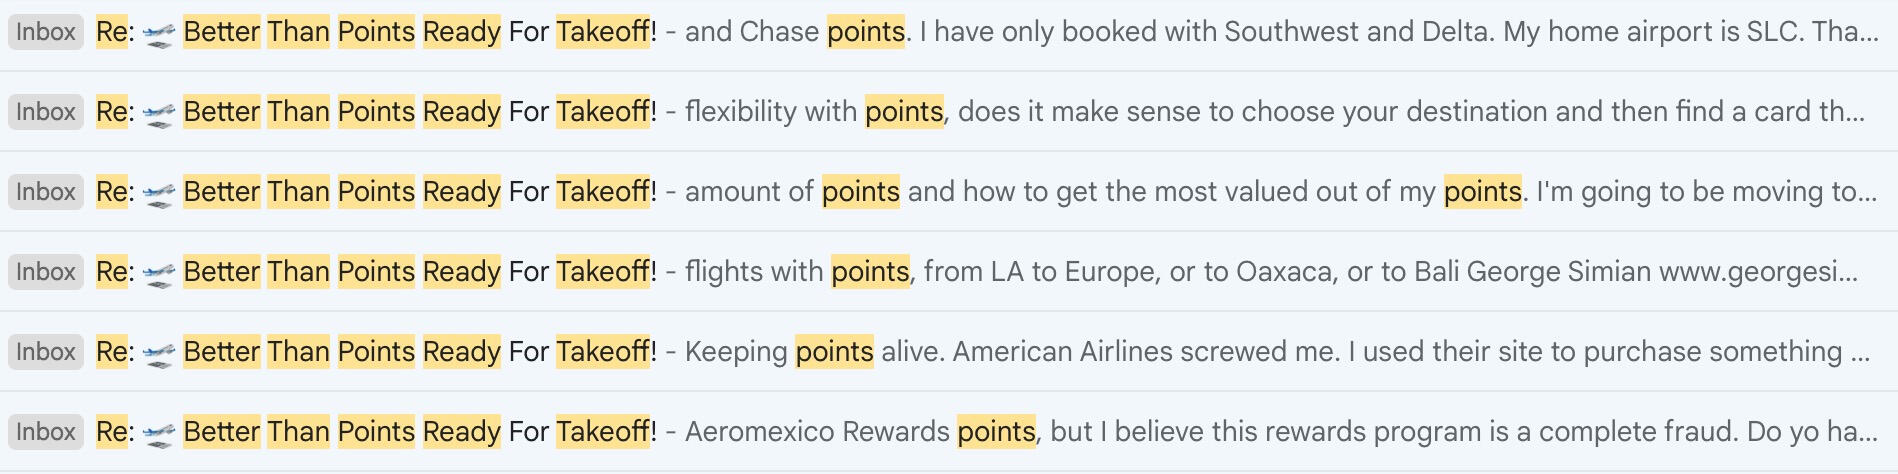Click the Inbox label on the Chase points email
Viewport: 1898px width, 474px height.
click(x=46, y=32)
